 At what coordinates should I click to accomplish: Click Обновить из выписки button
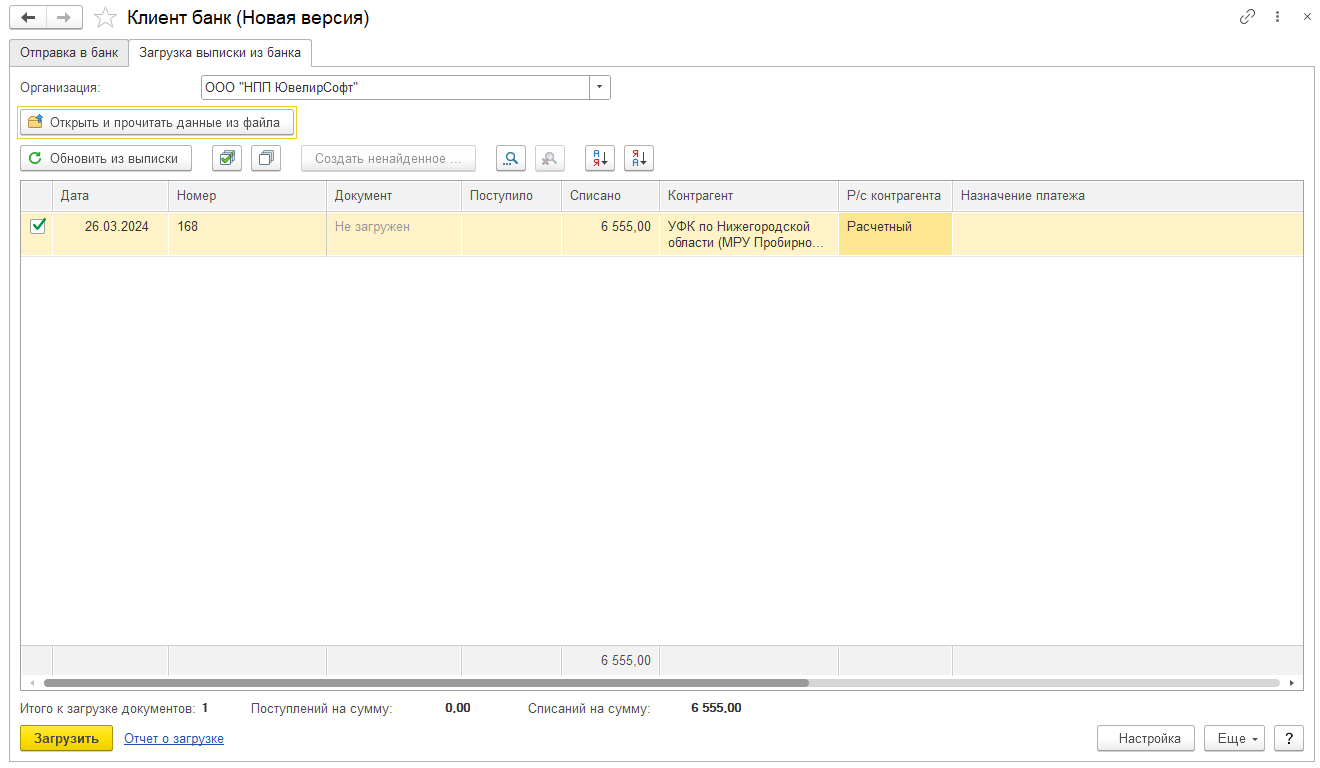click(x=106, y=158)
